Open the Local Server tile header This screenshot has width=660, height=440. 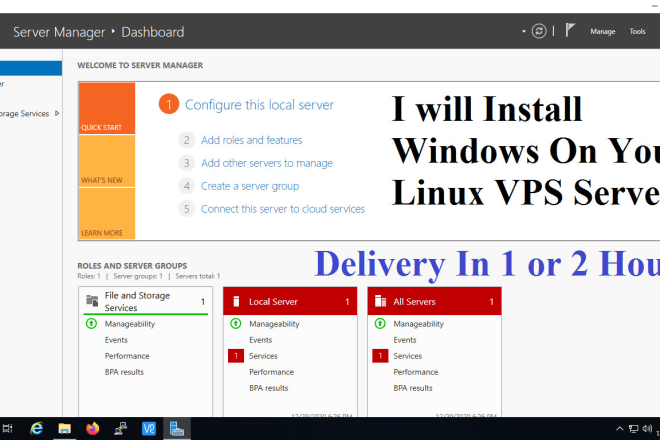[290, 301]
